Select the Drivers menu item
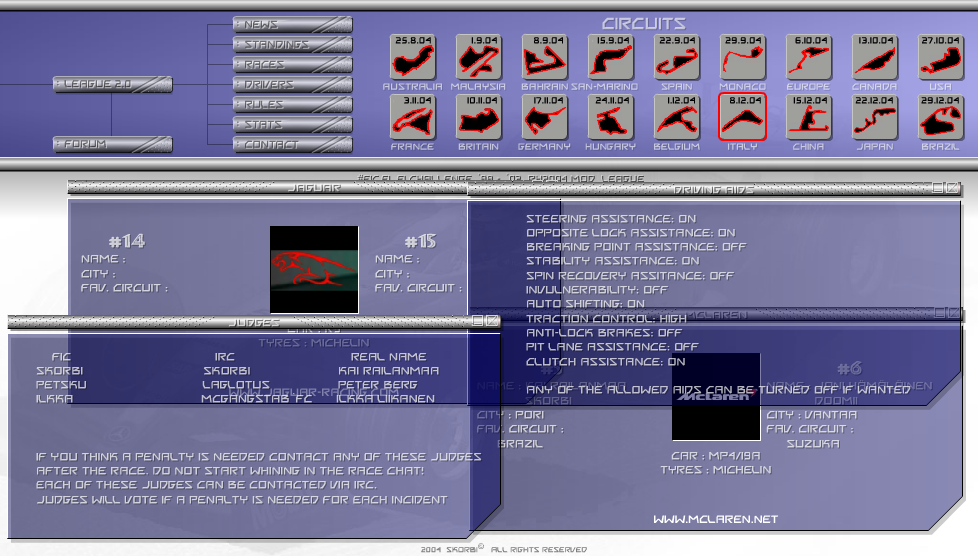Viewport: 978px width, 556px height. [x=293, y=84]
